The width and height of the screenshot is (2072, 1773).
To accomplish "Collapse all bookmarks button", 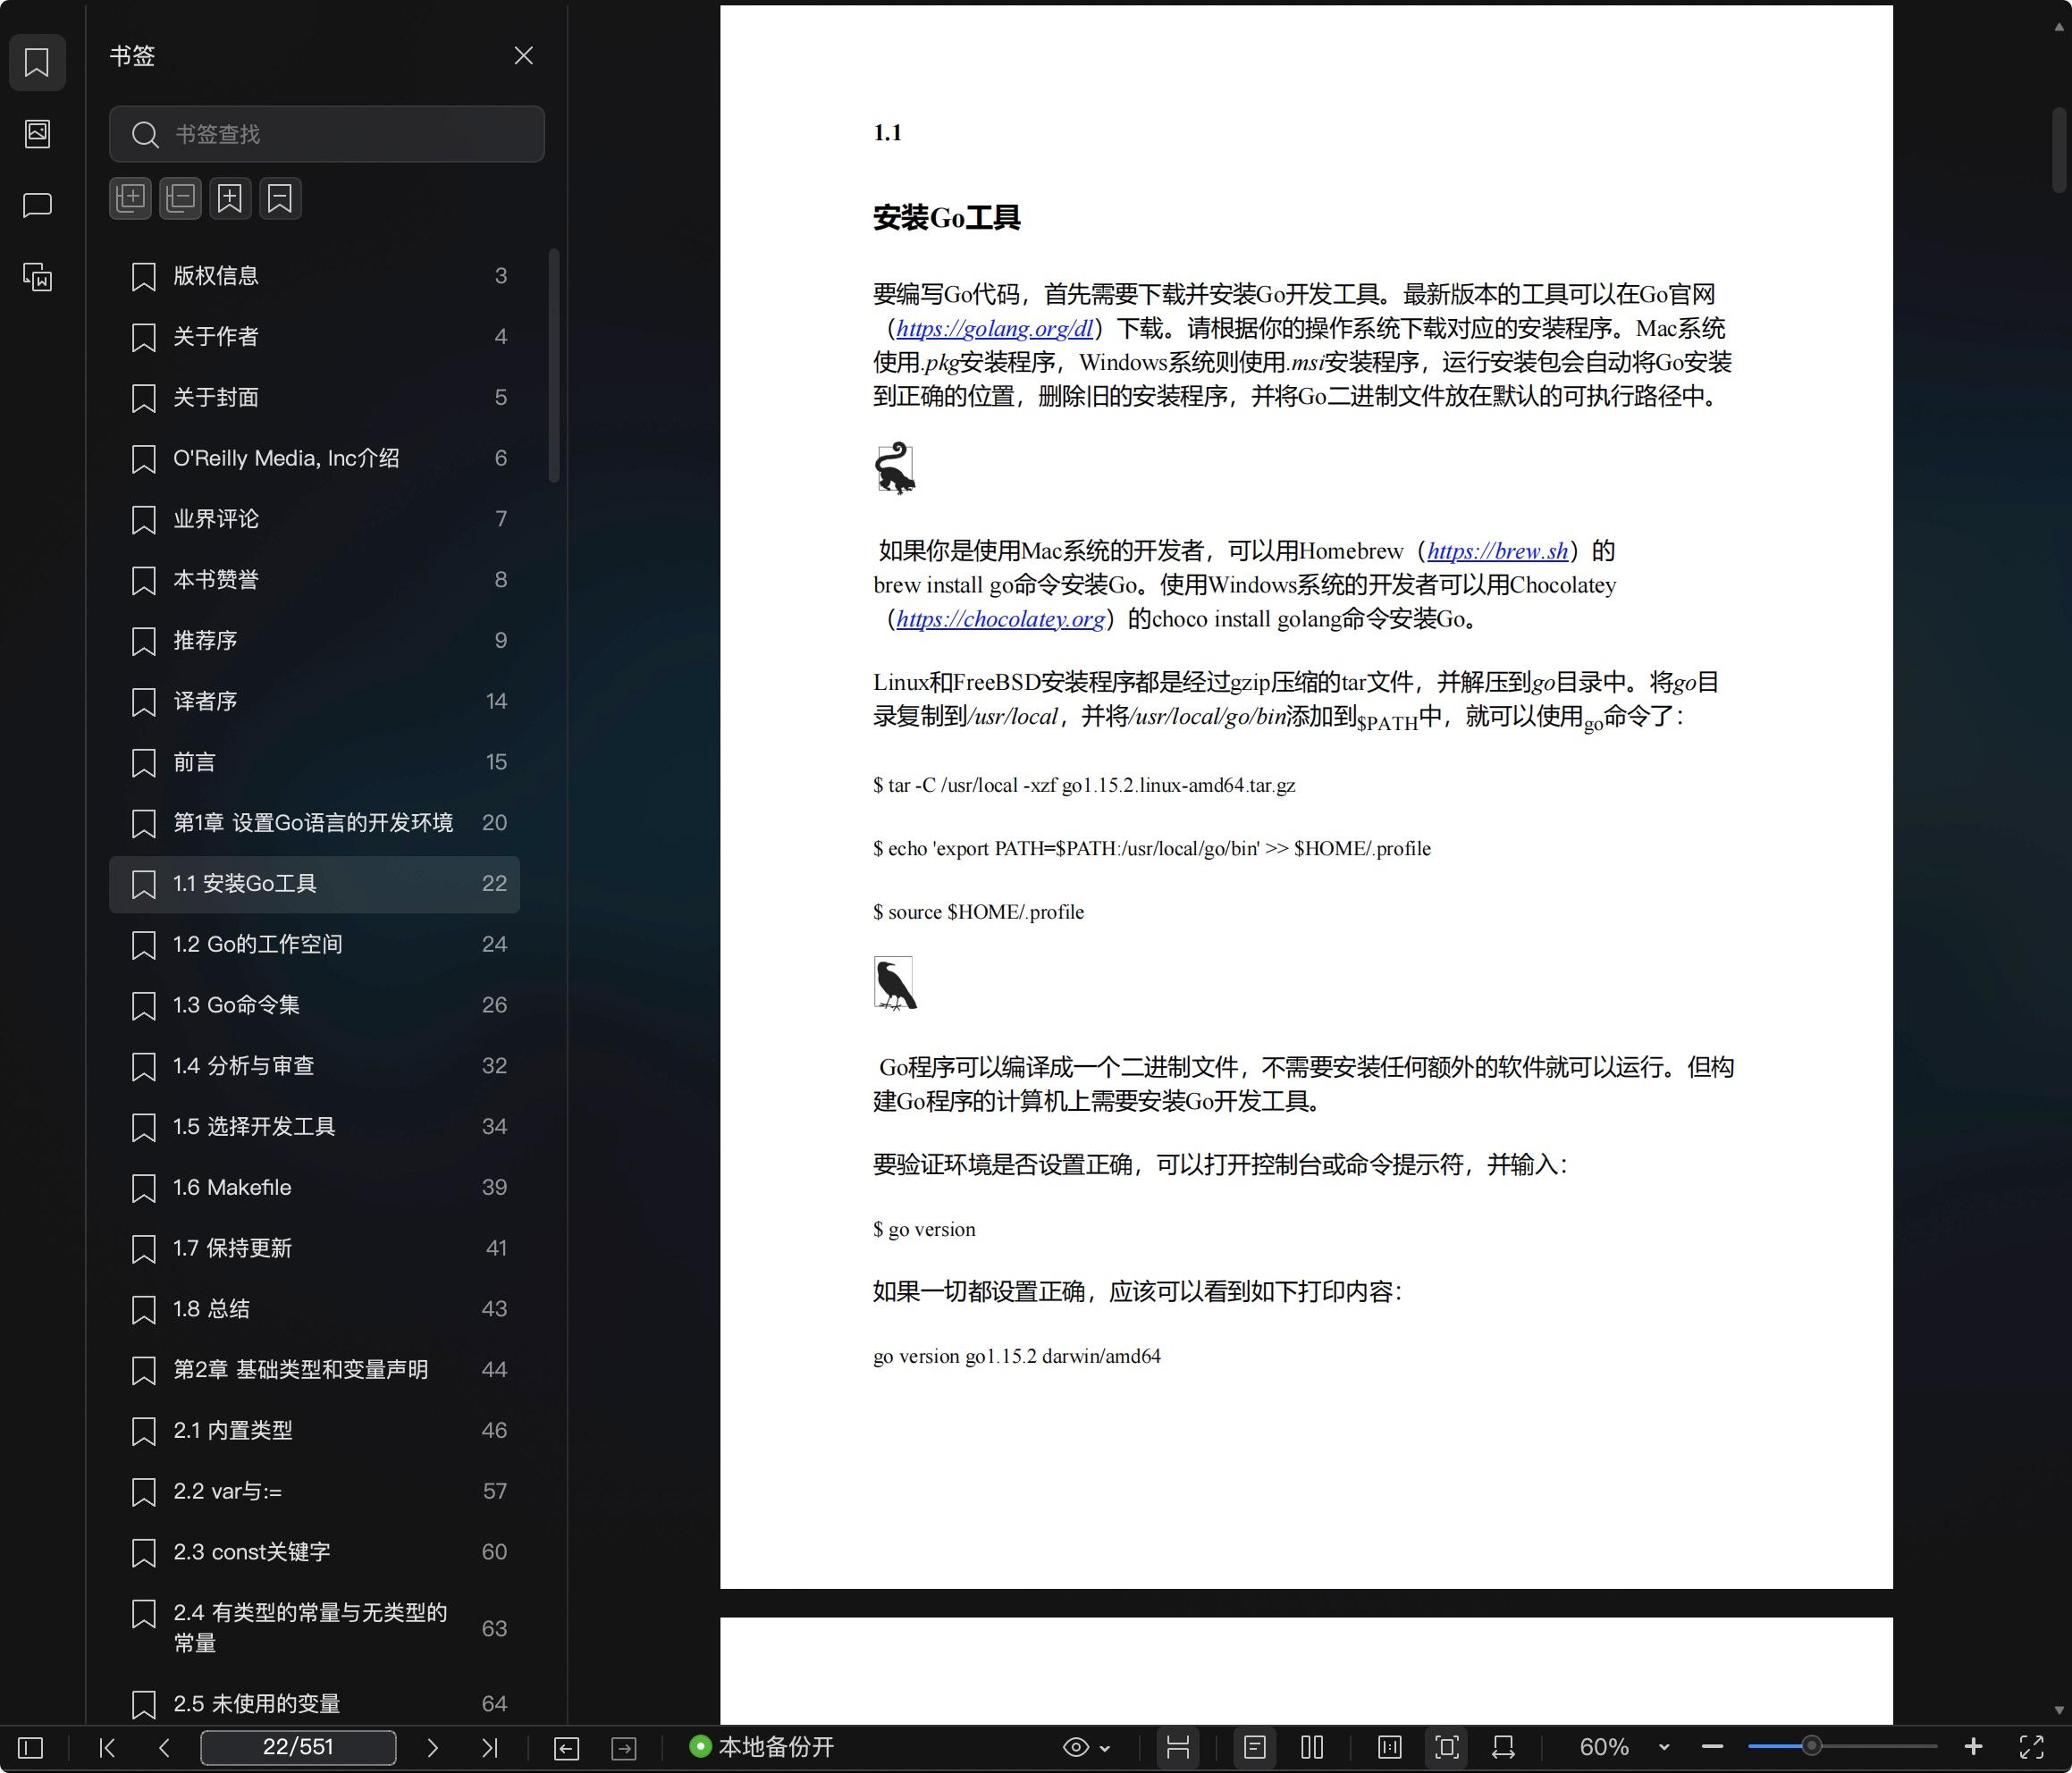I will coord(181,198).
